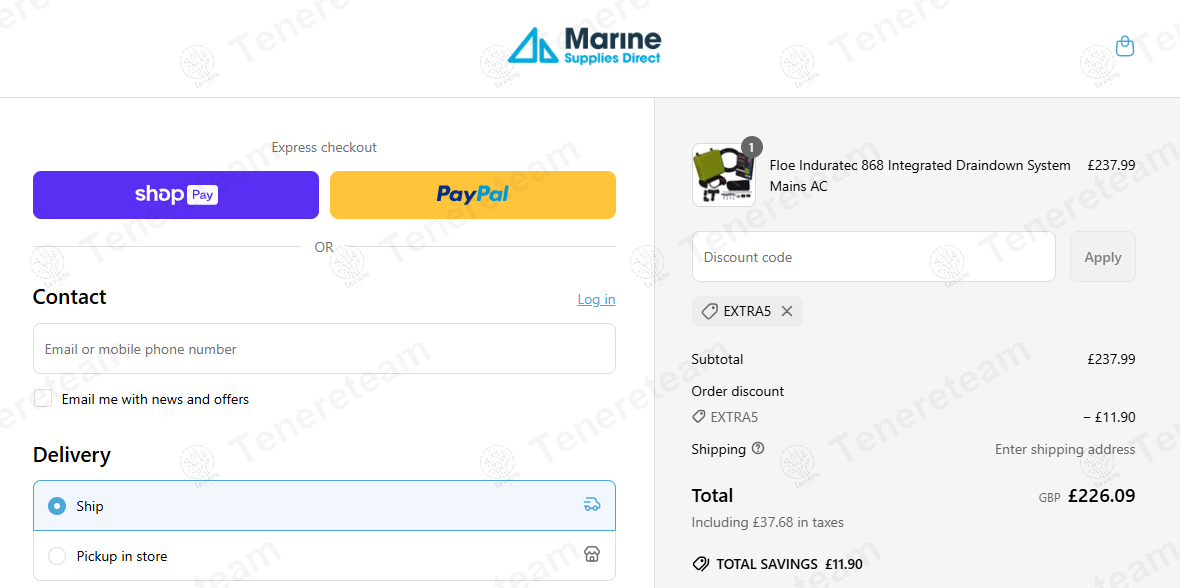Click the shipping help question mark icon

click(758, 449)
